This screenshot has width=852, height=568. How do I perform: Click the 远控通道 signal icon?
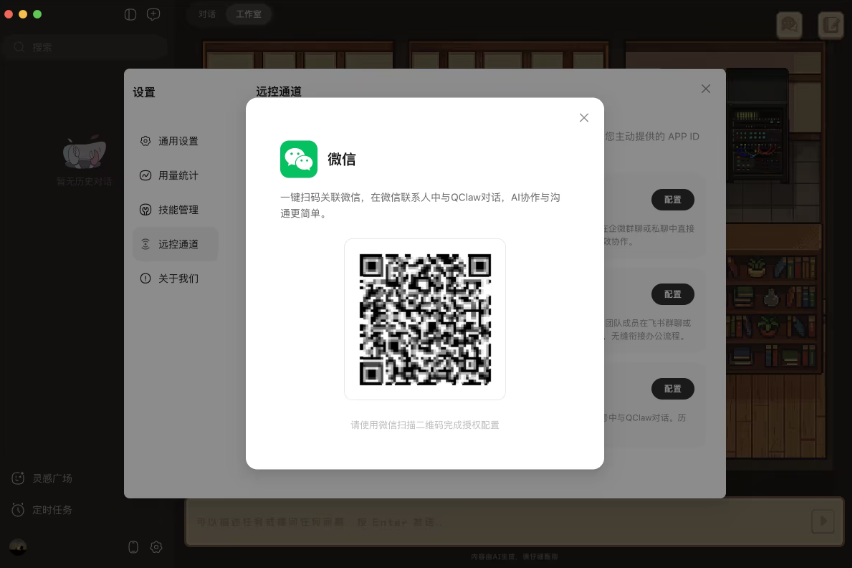(x=145, y=244)
